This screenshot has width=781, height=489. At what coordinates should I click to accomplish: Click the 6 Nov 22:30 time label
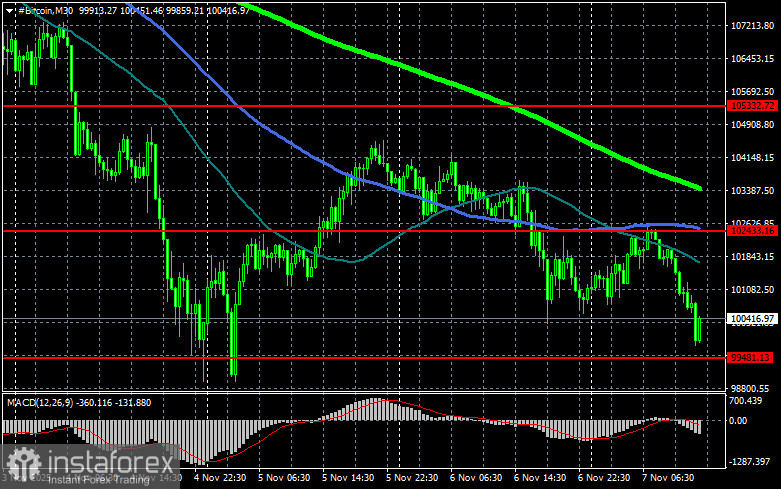[604, 478]
